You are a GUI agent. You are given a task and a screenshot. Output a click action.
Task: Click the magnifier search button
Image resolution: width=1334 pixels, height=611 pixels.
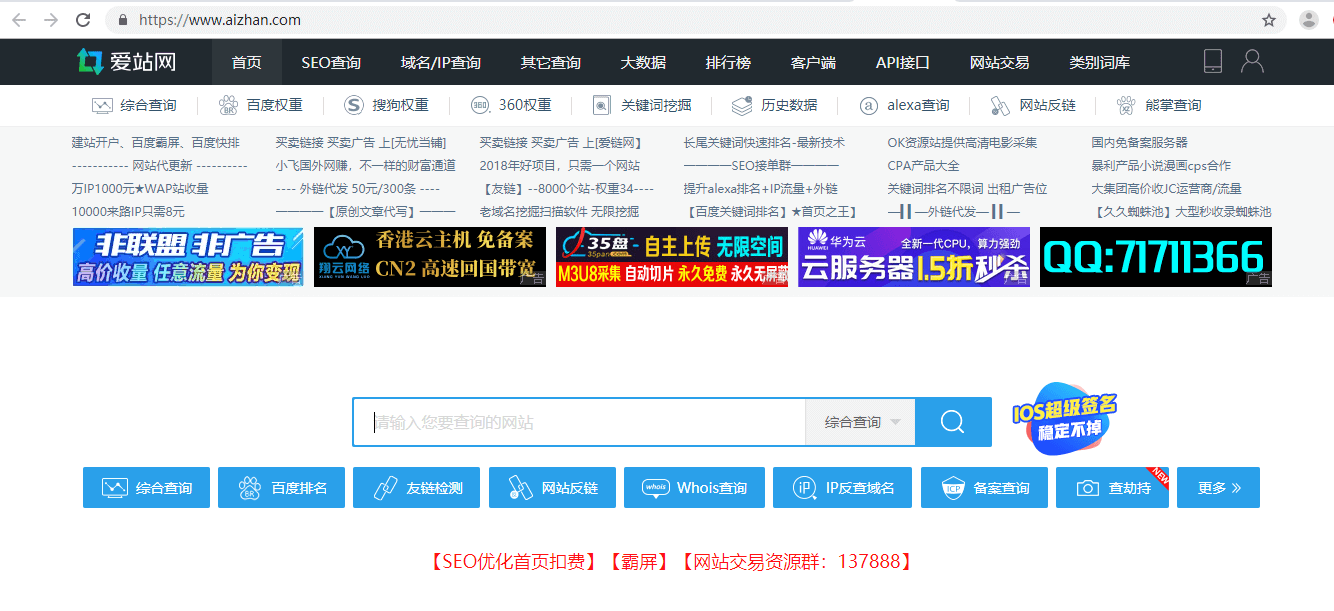tap(953, 422)
